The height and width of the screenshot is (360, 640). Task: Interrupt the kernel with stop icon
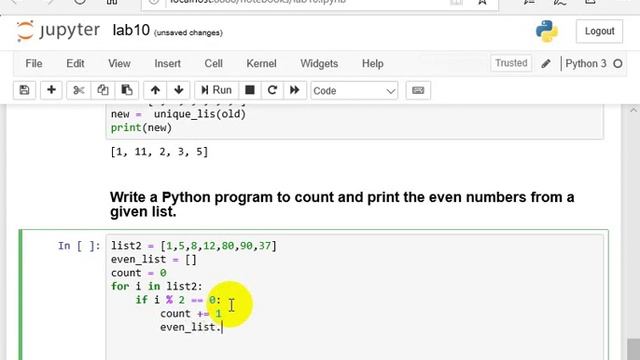coord(250,90)
